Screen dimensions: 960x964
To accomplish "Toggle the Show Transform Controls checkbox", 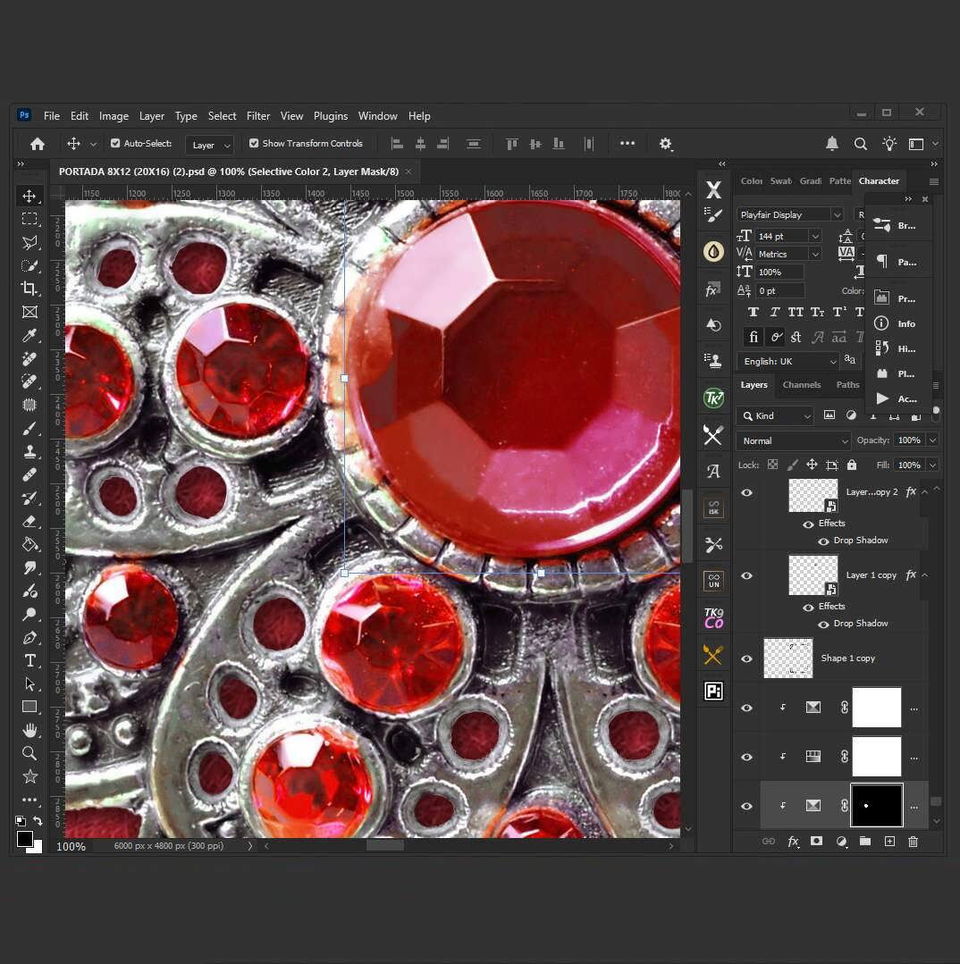I will point(253,143).
